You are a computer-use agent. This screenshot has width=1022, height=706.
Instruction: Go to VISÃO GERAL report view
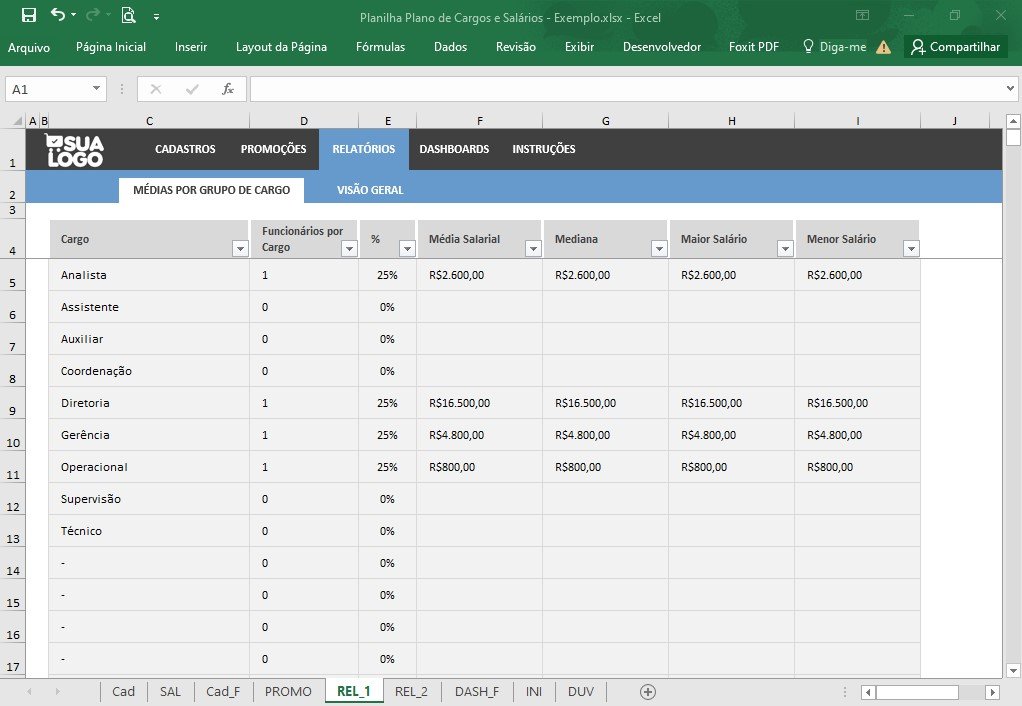pos(370,190)
